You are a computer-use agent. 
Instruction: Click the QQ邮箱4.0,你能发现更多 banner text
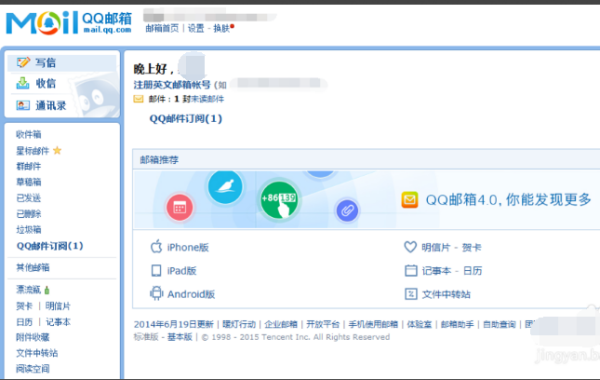coord(509,200)
